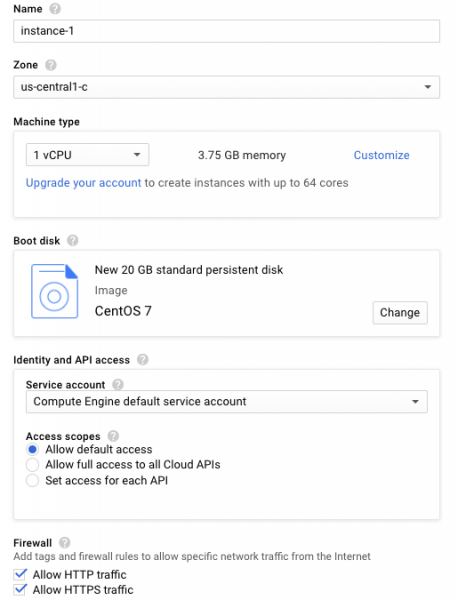Click the Boot disk help icon
The width and height of the screenshot is (458, 600).
click(72, 241)
